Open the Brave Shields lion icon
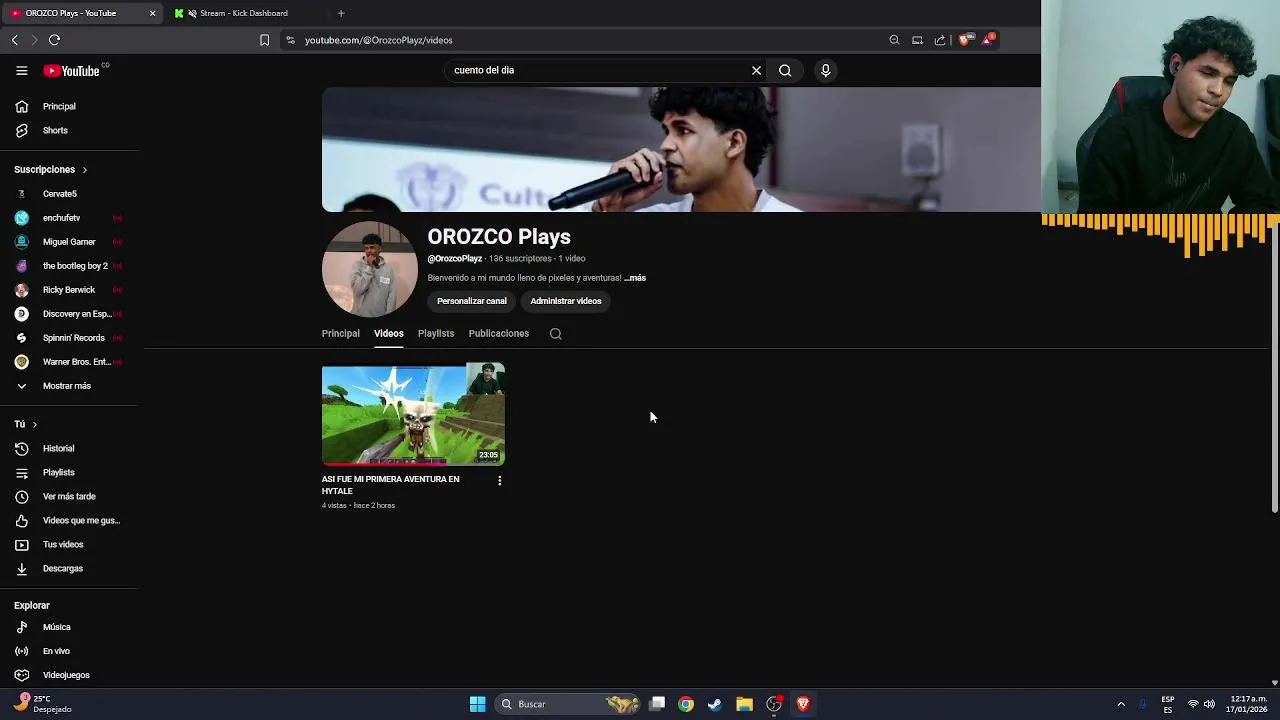Screen dimensions: 1280x720 pyautogui.click(x=964, y=40)
